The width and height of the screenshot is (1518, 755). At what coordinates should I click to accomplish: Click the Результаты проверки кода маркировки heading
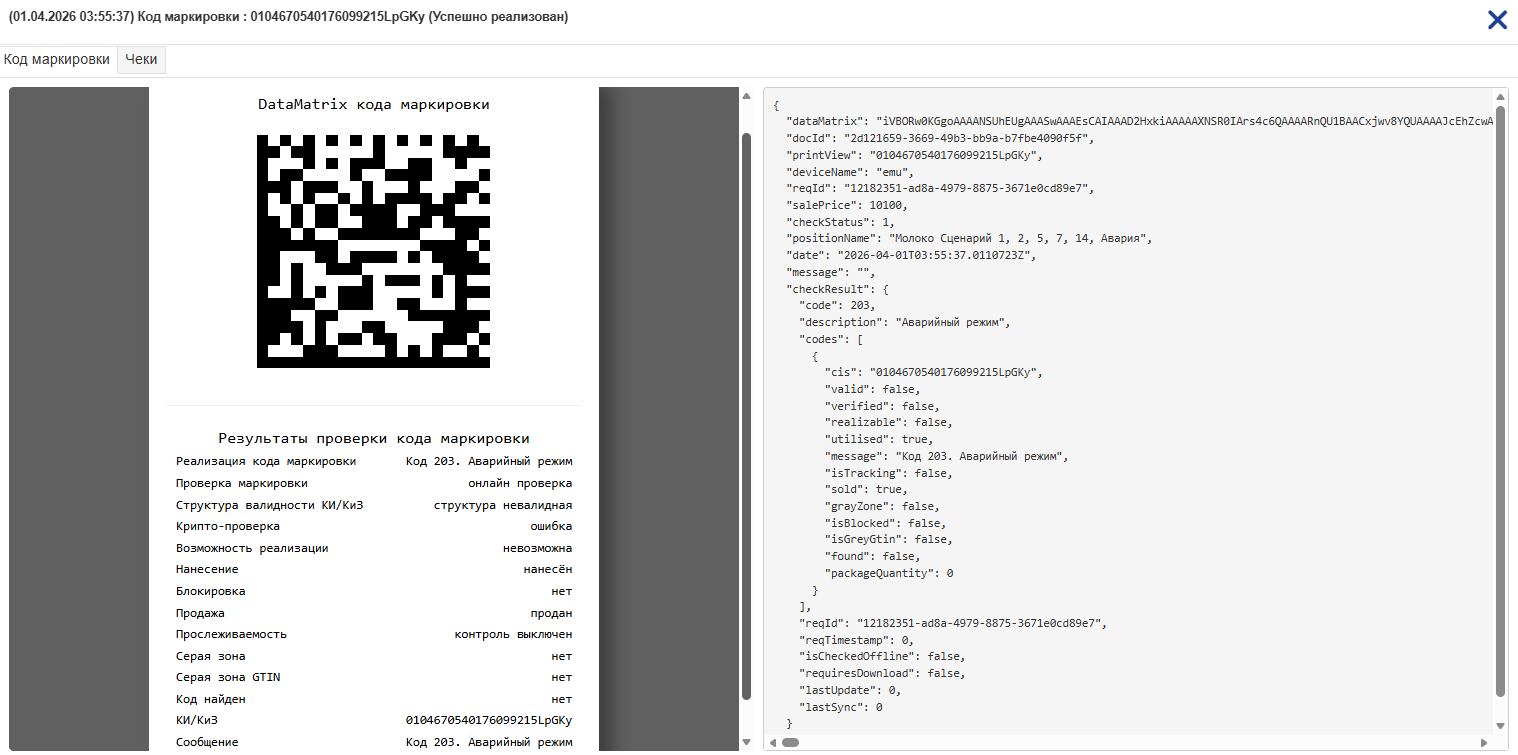pyautogui.click(x=373, y=438)
